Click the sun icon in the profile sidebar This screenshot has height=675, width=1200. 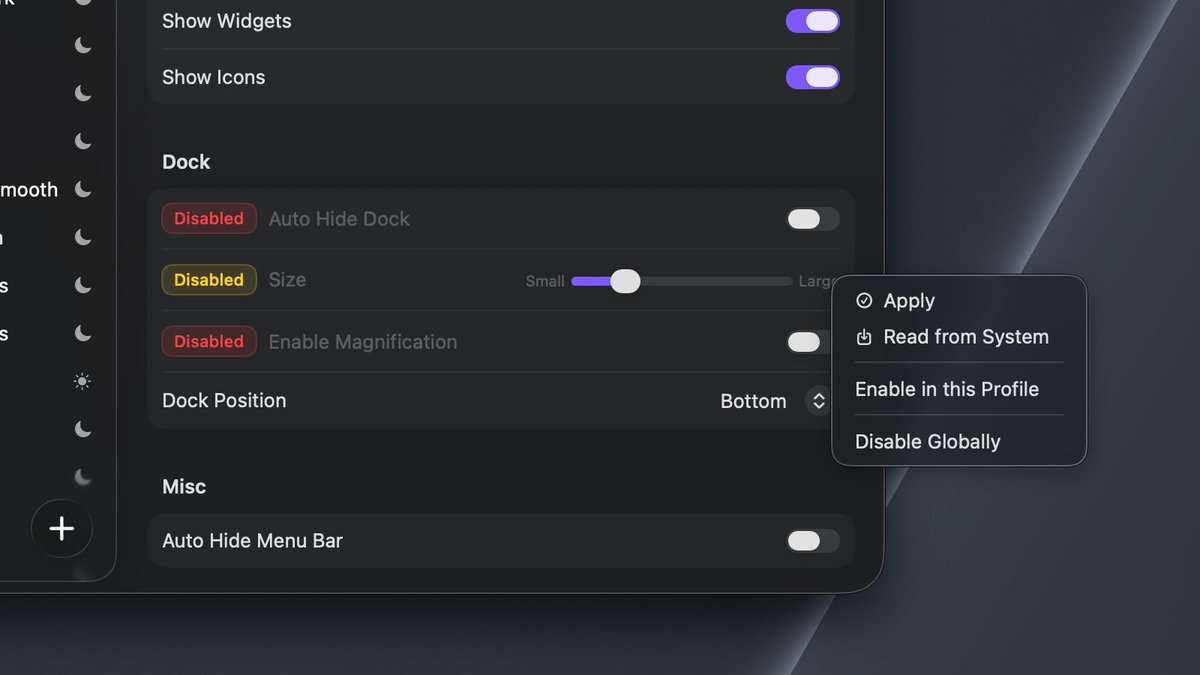83,381
